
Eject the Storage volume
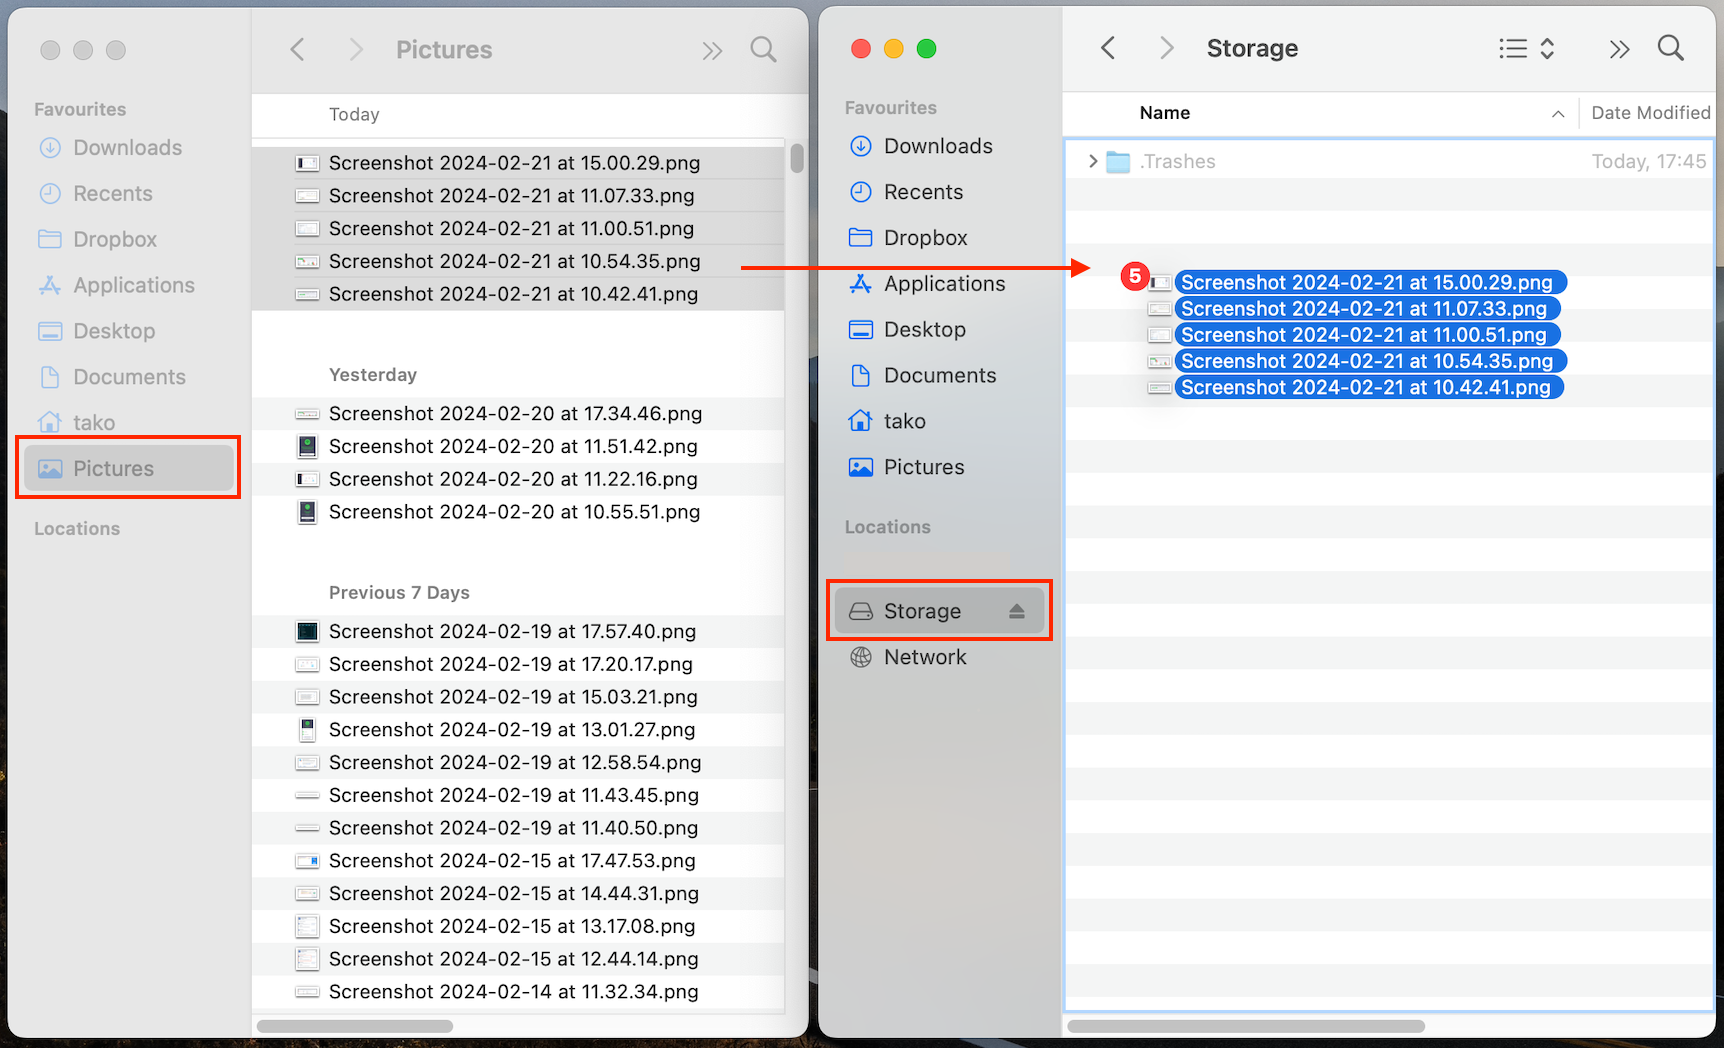(1018, 610)
